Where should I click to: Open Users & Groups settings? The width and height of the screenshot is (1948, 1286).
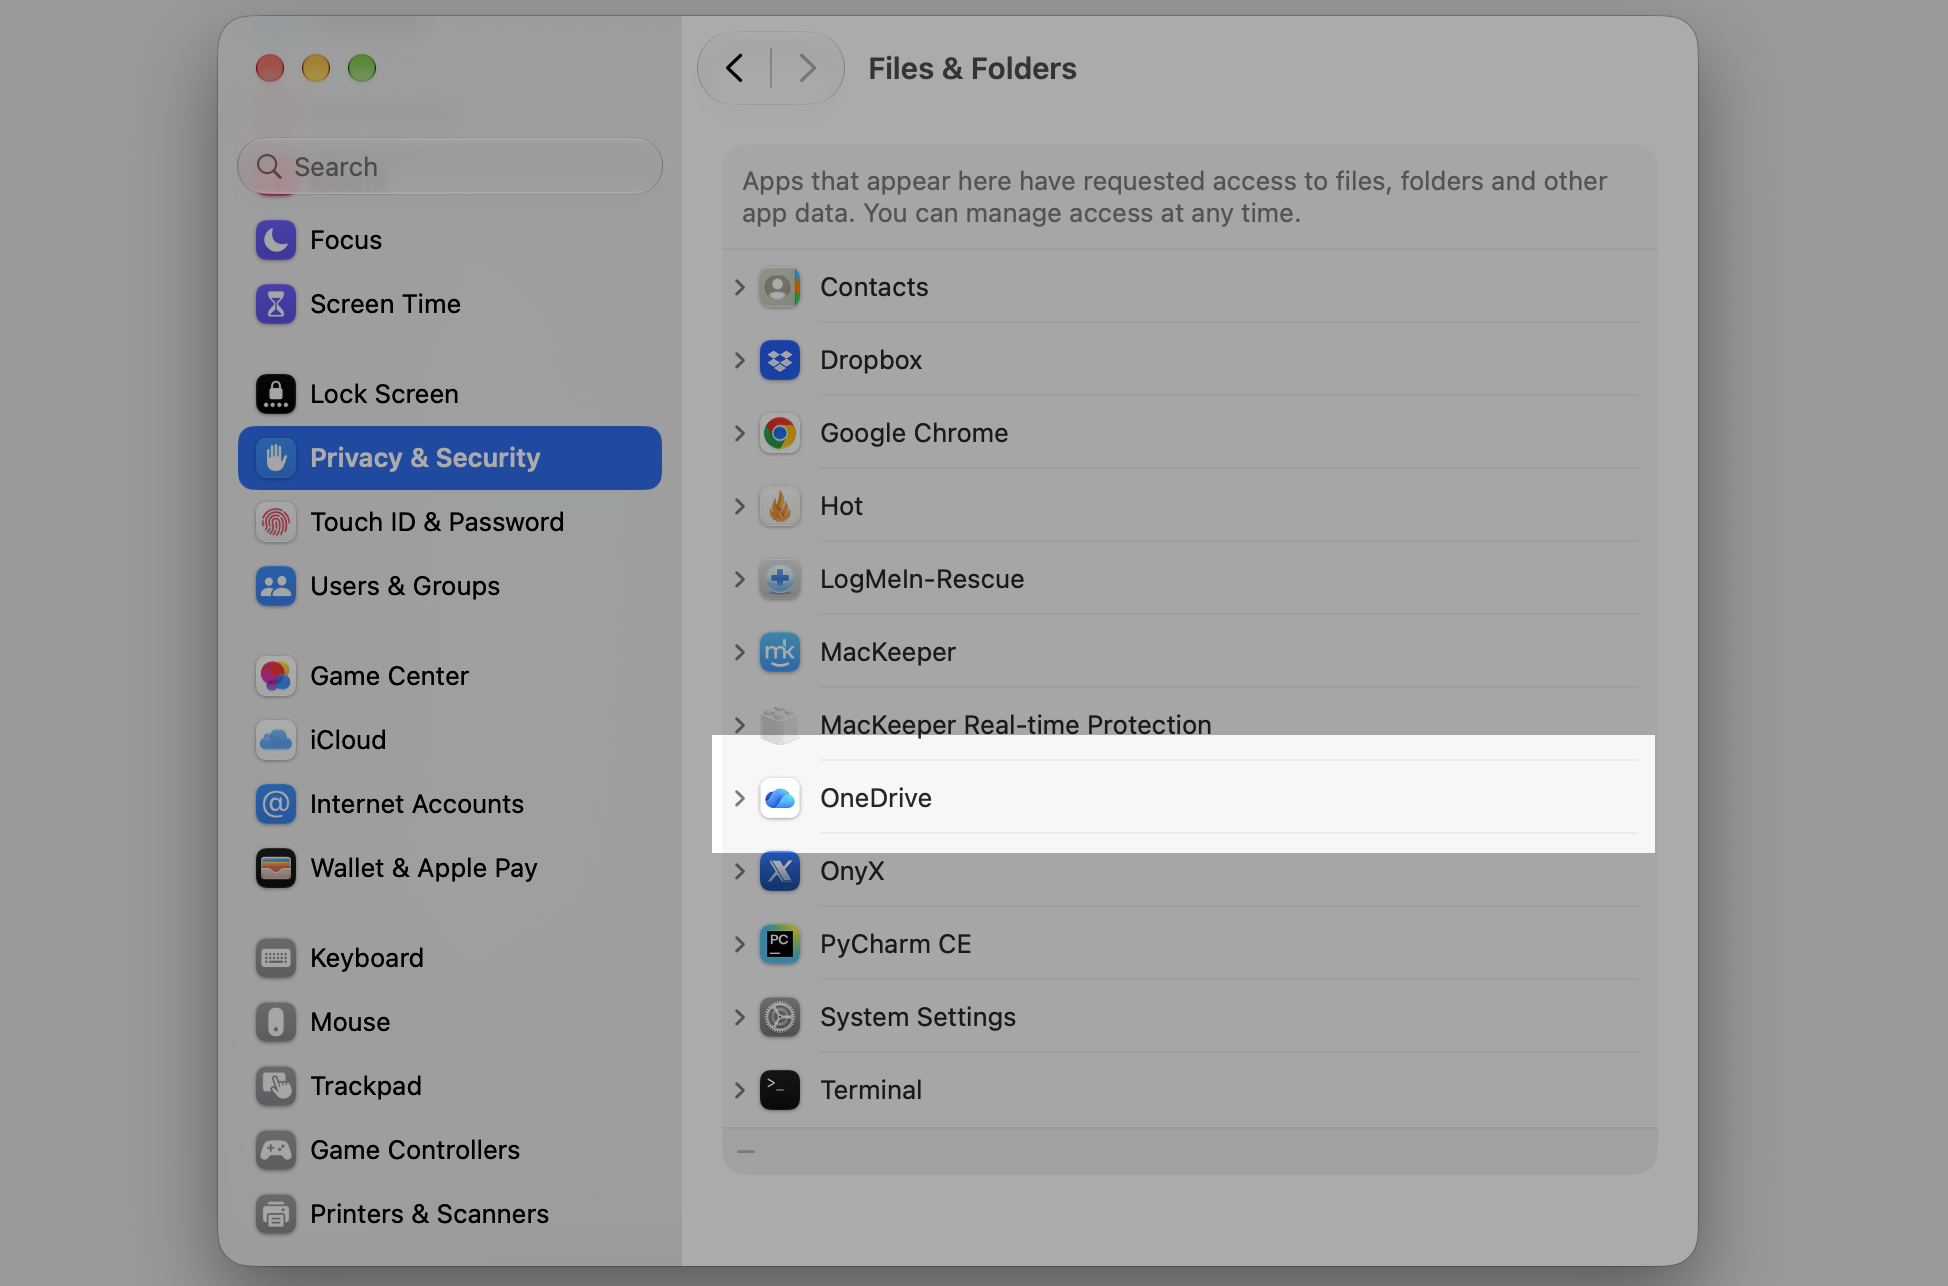click(x=450, y=586)
